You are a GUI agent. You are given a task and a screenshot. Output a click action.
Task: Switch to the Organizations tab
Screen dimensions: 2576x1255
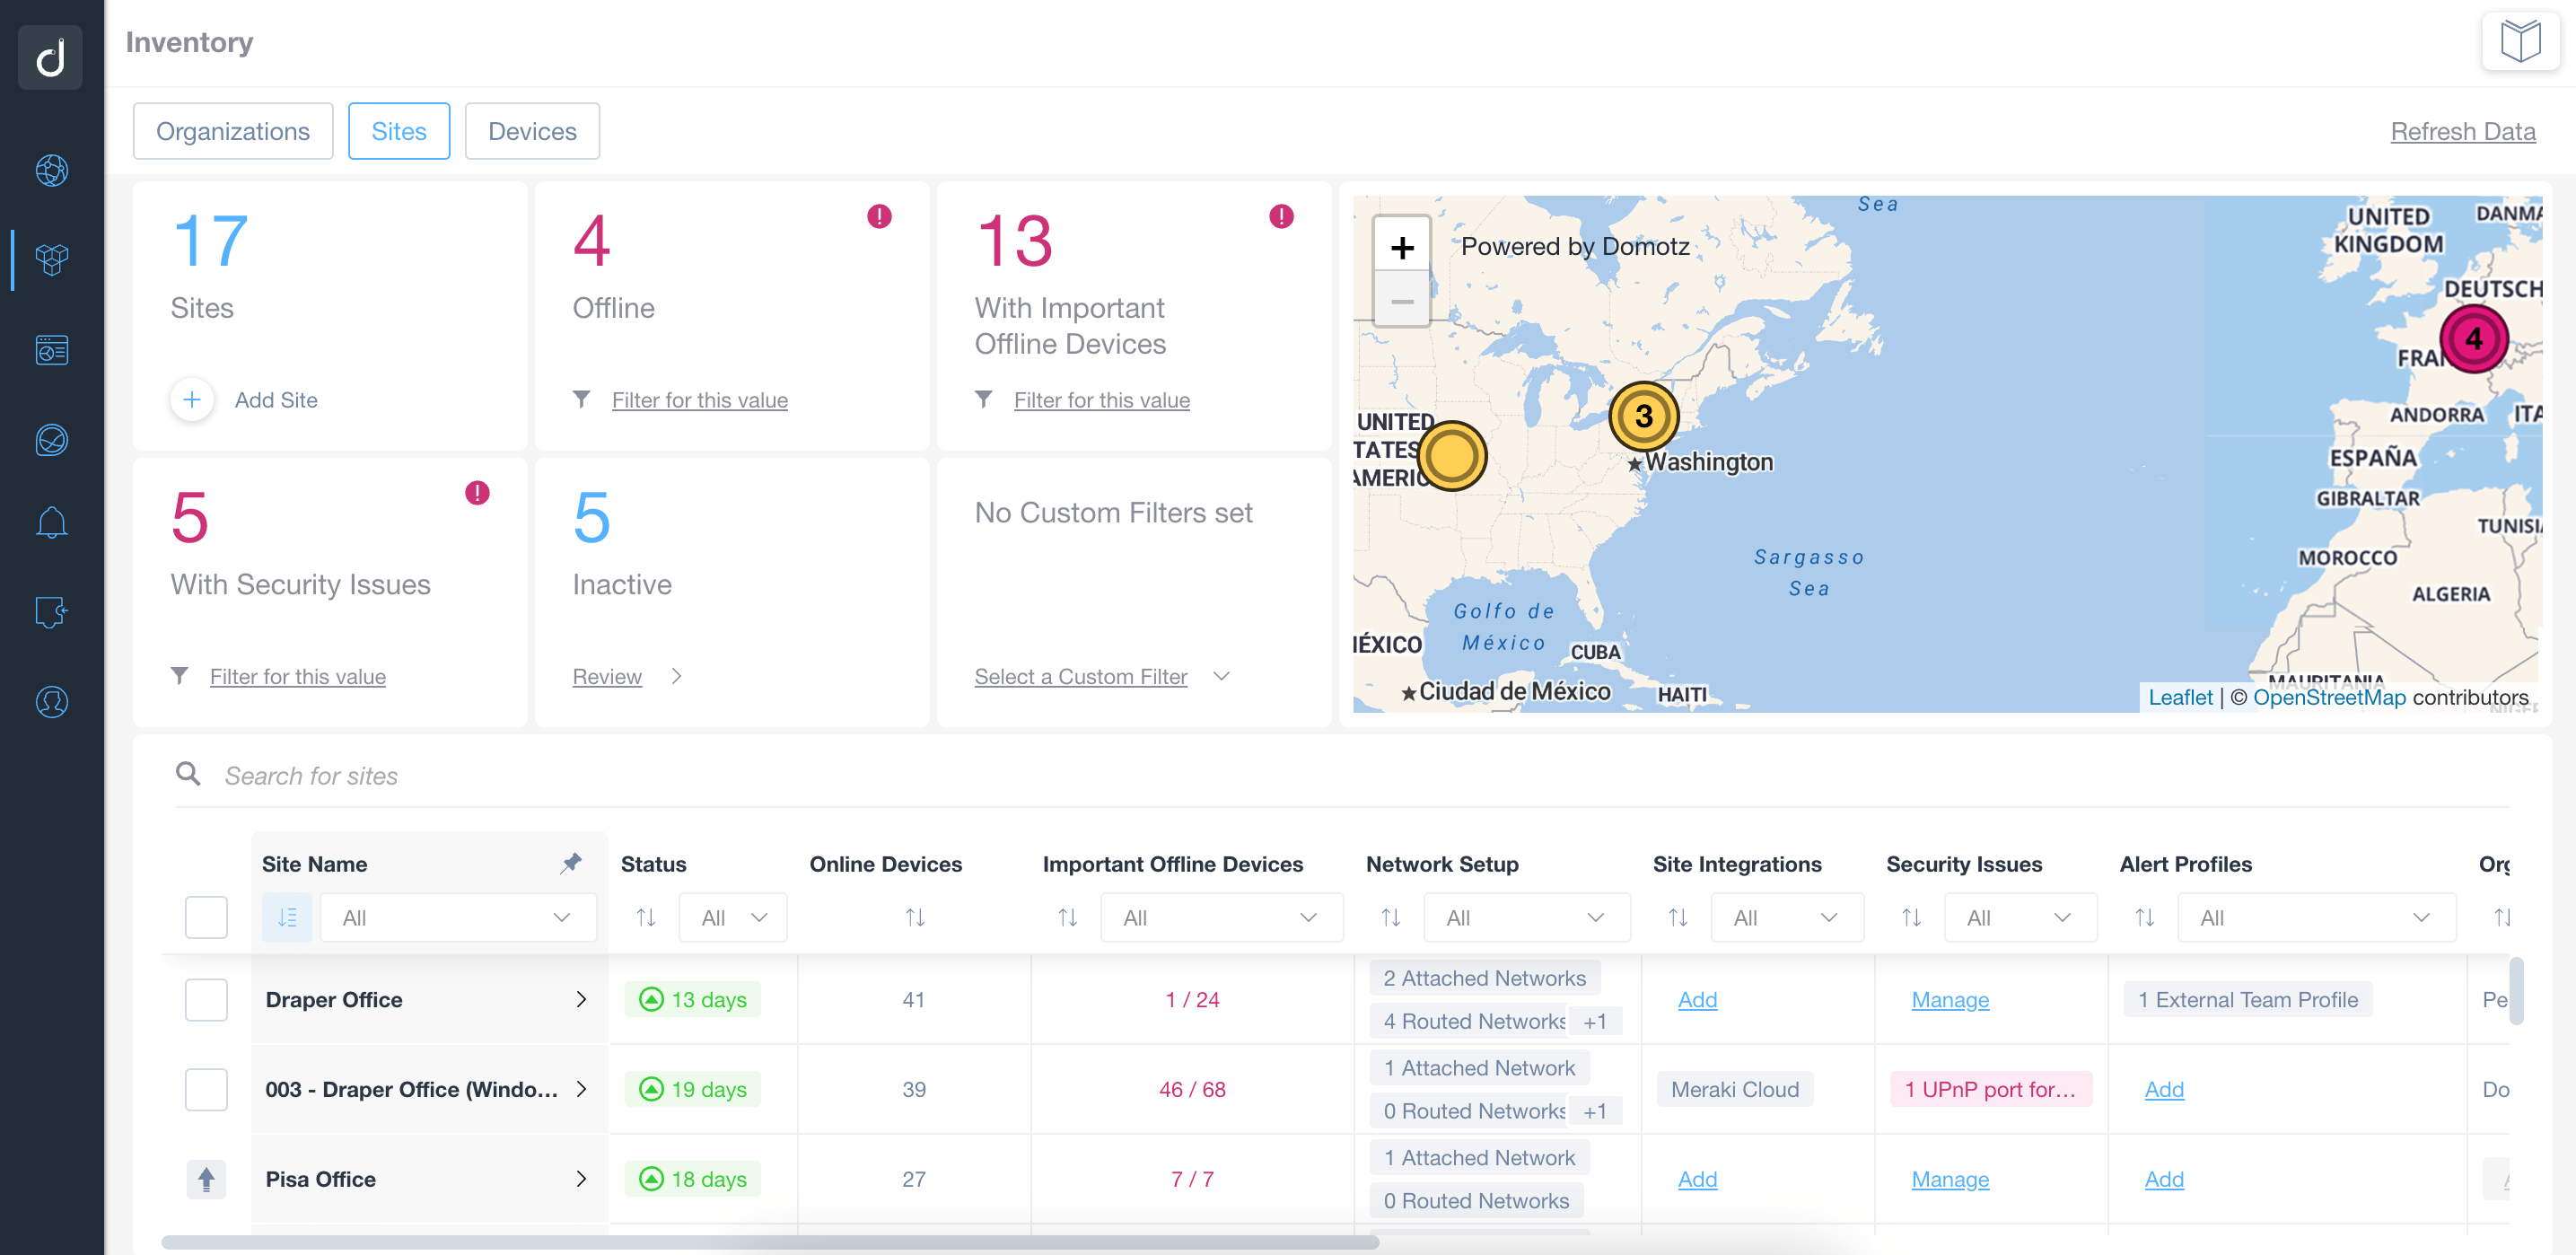pyautogui.click(x=233, y=131)
